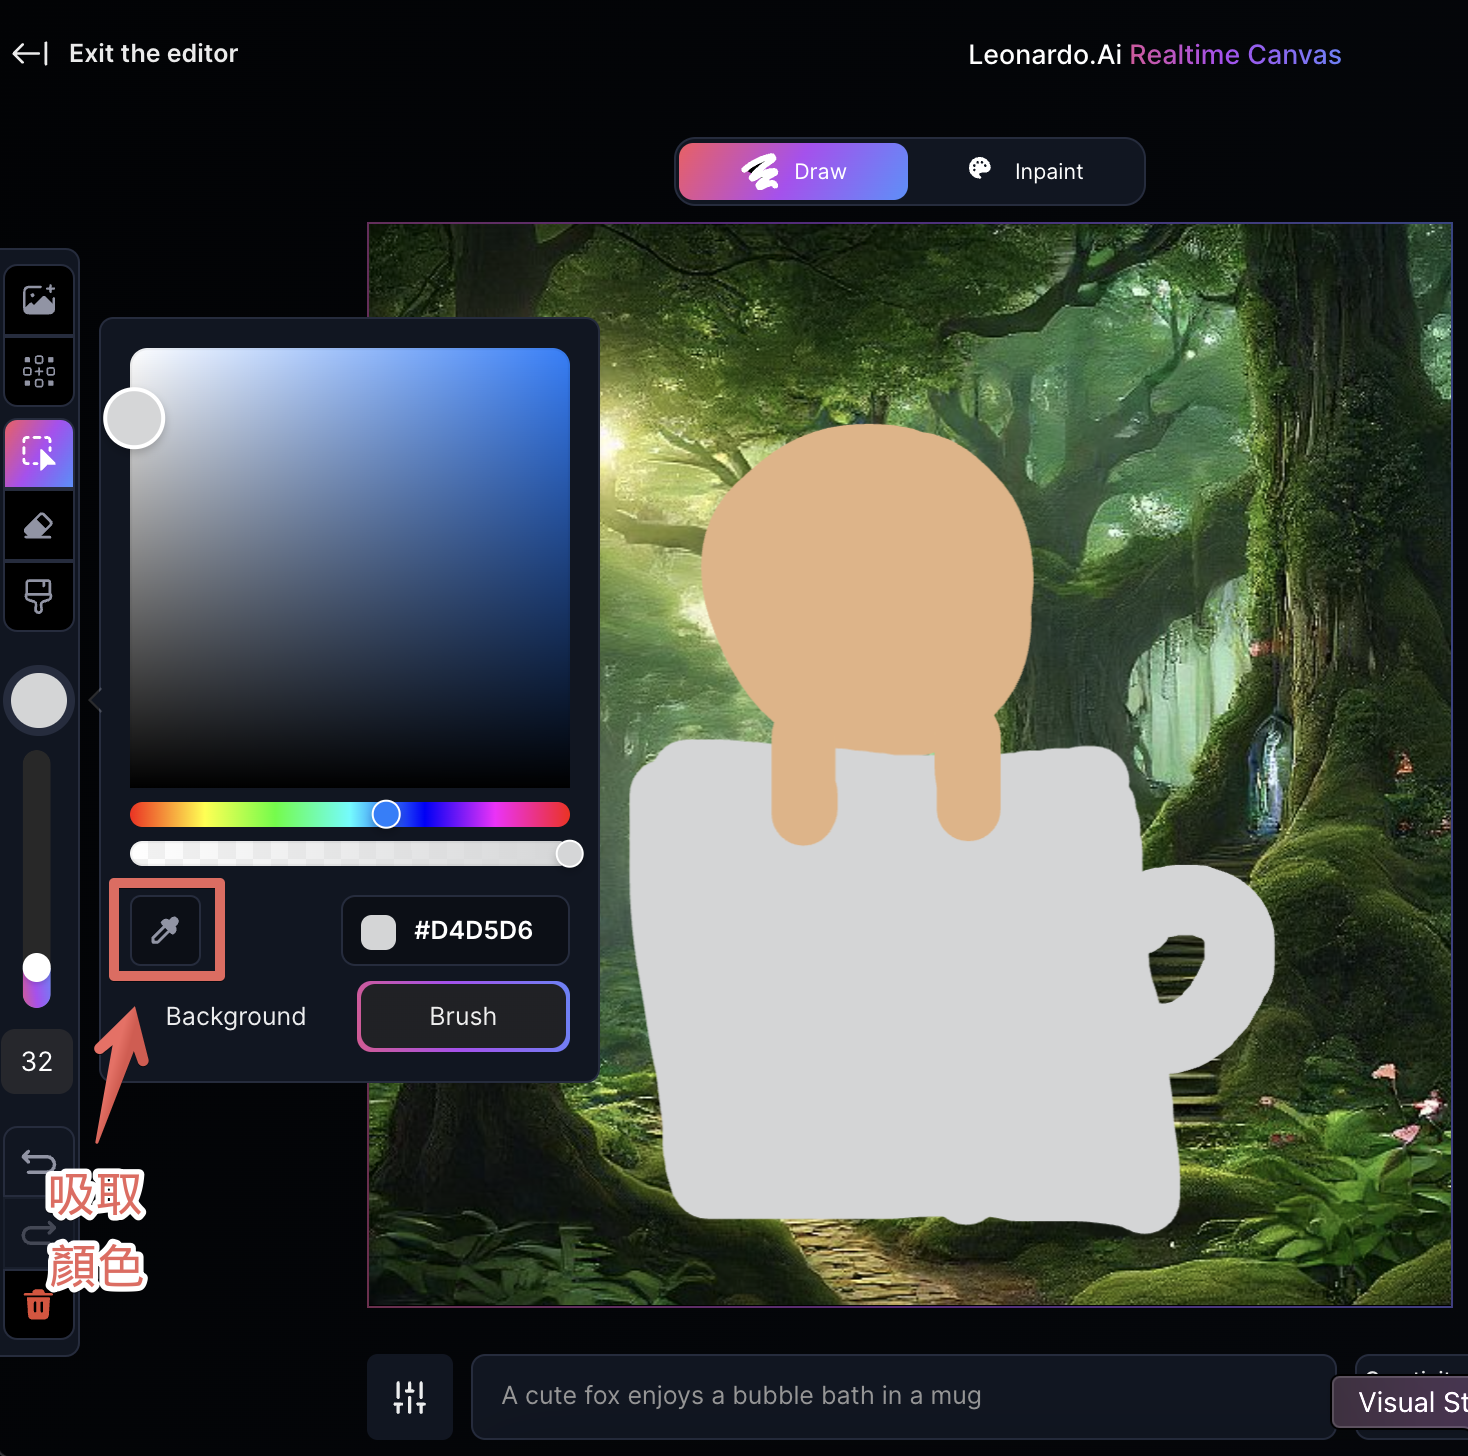The width and height of the screenshot is (1468, 1456).
Task: Click the Undo arrow icon
Action: click(38, 1160)
